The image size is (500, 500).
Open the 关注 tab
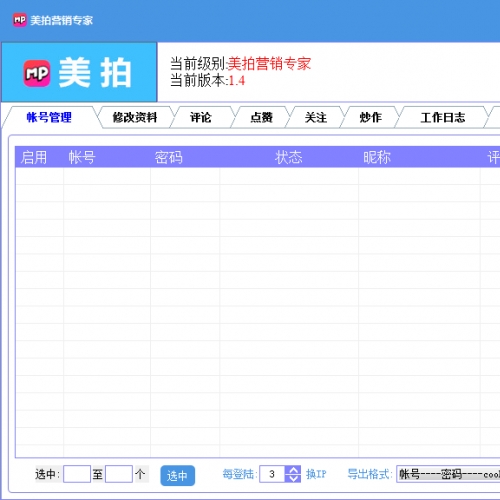316,117
